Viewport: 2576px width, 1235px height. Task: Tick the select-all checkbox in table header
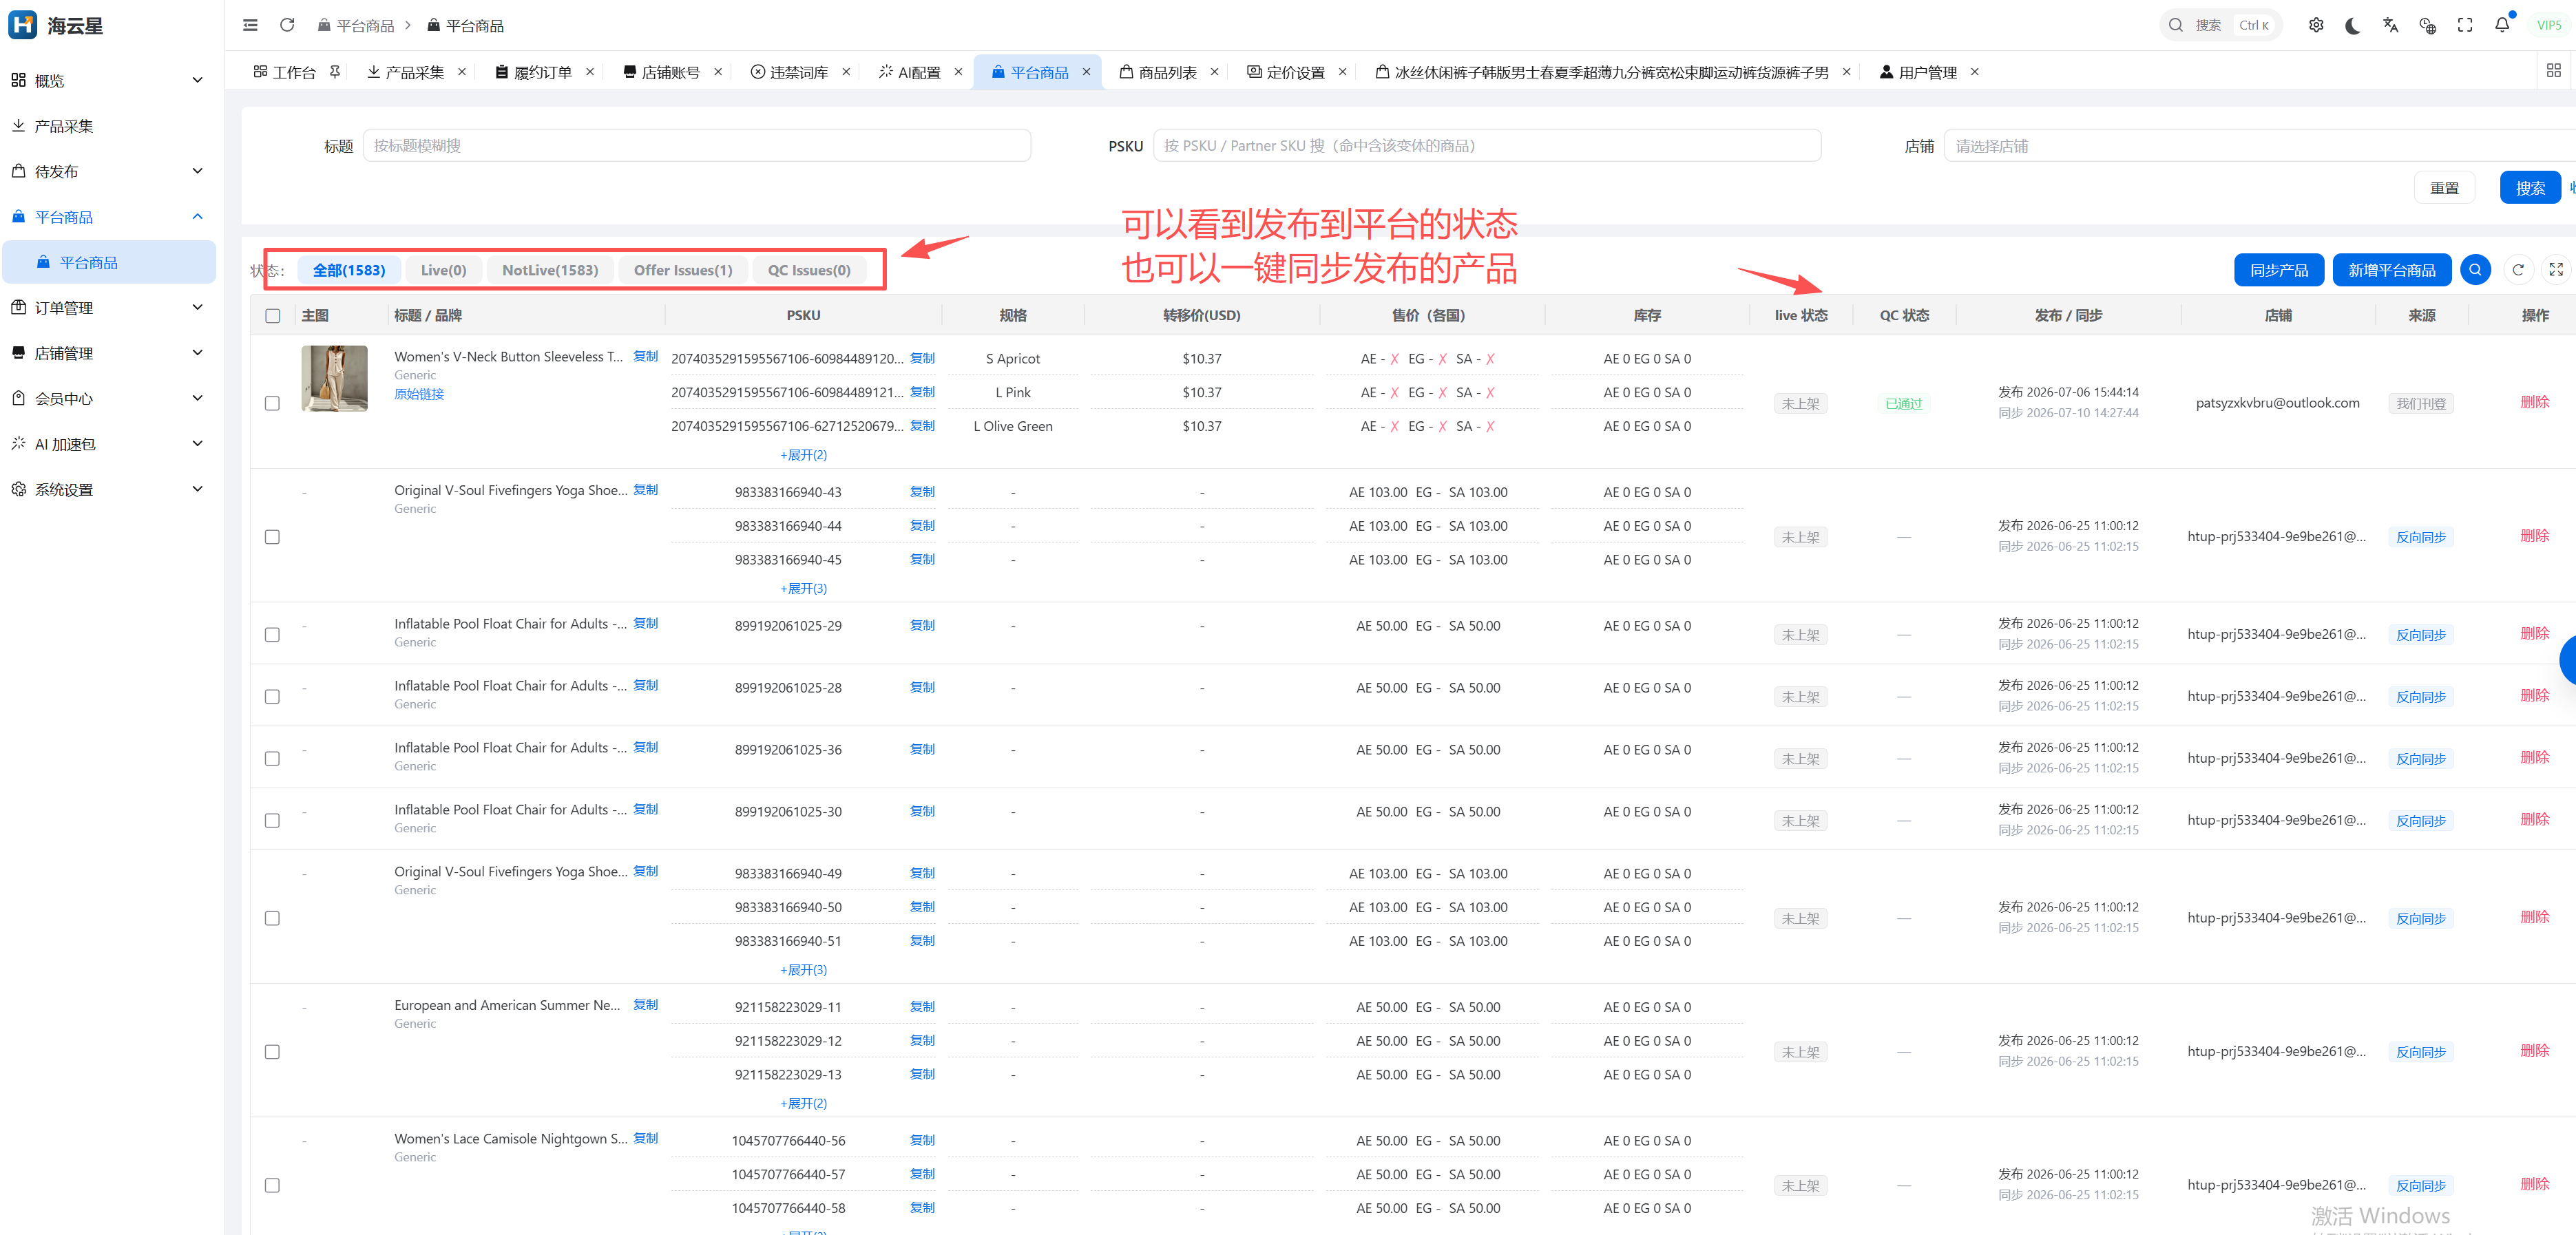[272, 316]
